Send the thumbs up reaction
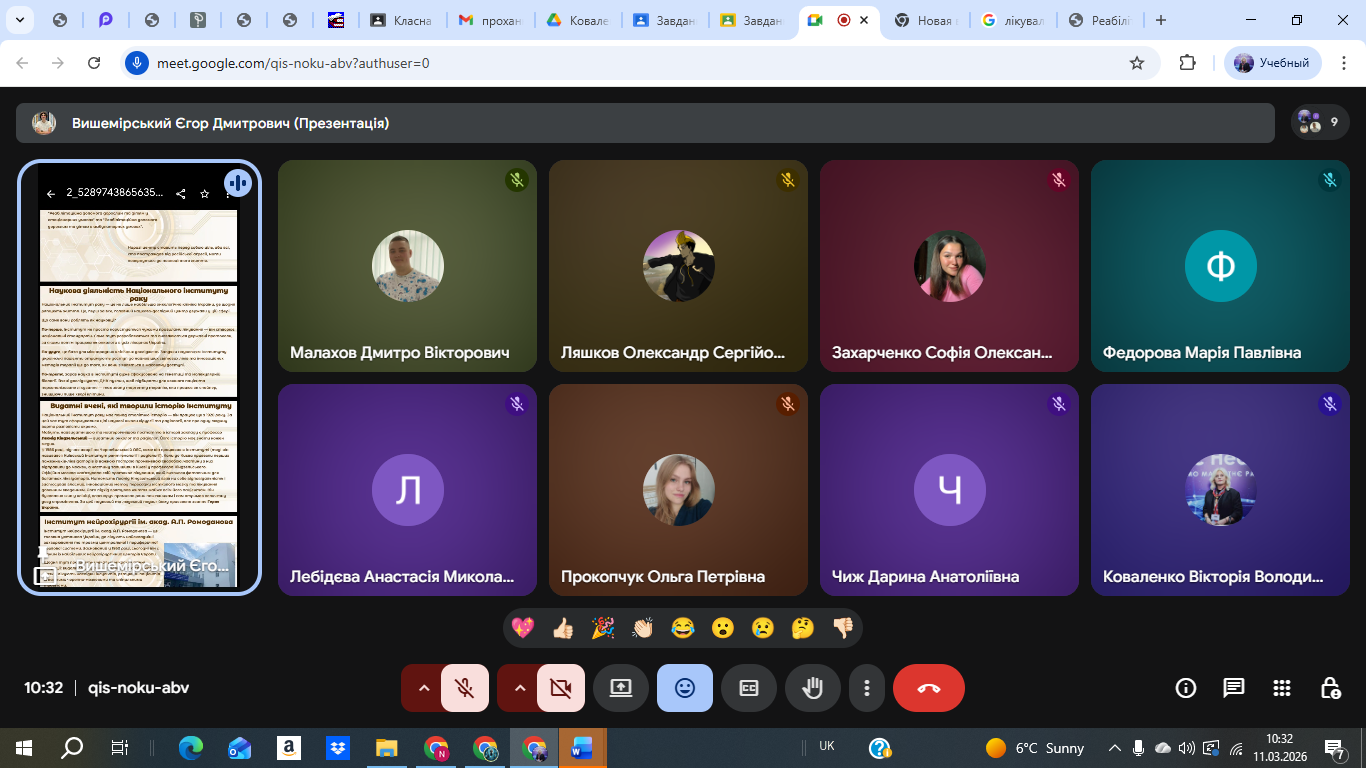 [563, 628]
